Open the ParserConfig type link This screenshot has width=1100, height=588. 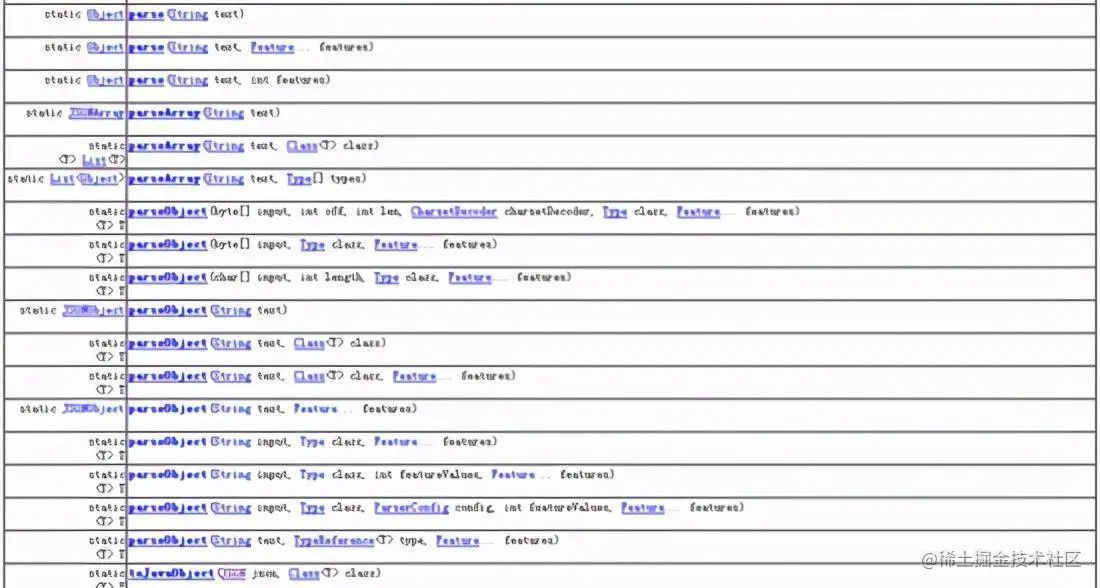point(411,508)
